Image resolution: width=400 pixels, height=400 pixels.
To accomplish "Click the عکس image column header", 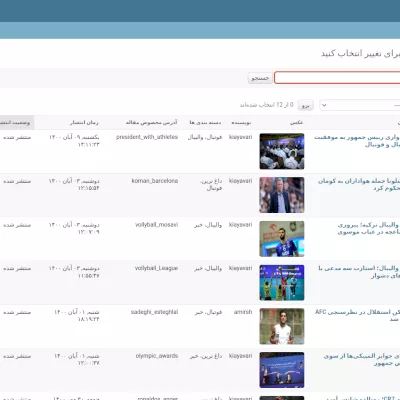I will point(296,123).
